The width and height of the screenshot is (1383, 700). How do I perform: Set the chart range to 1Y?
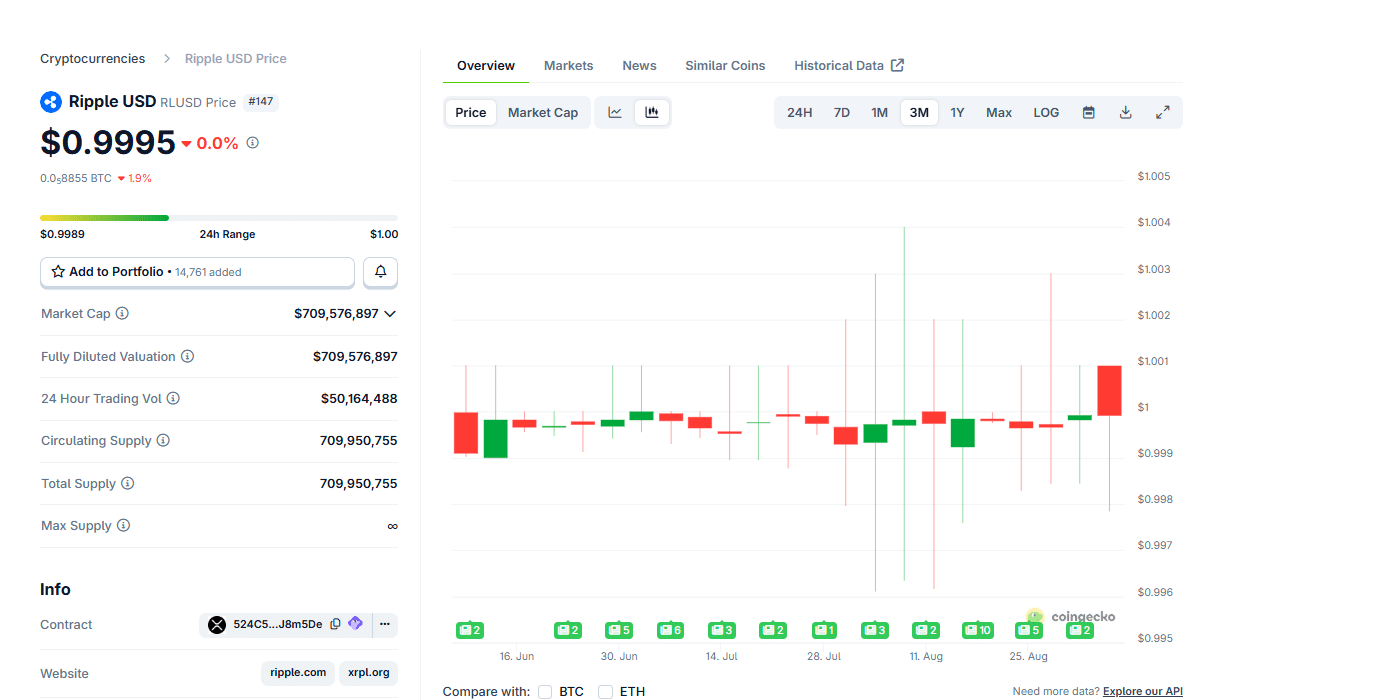957,113
